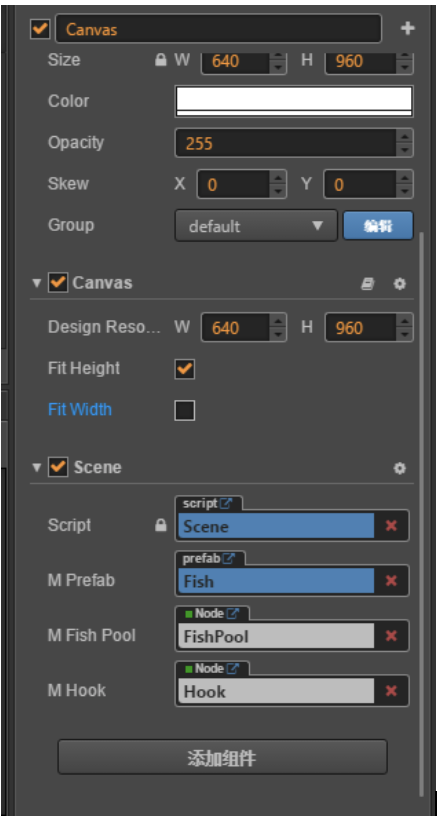Remove the Fish prefab reference
442x816 pixels.
(x=392, y=581)
